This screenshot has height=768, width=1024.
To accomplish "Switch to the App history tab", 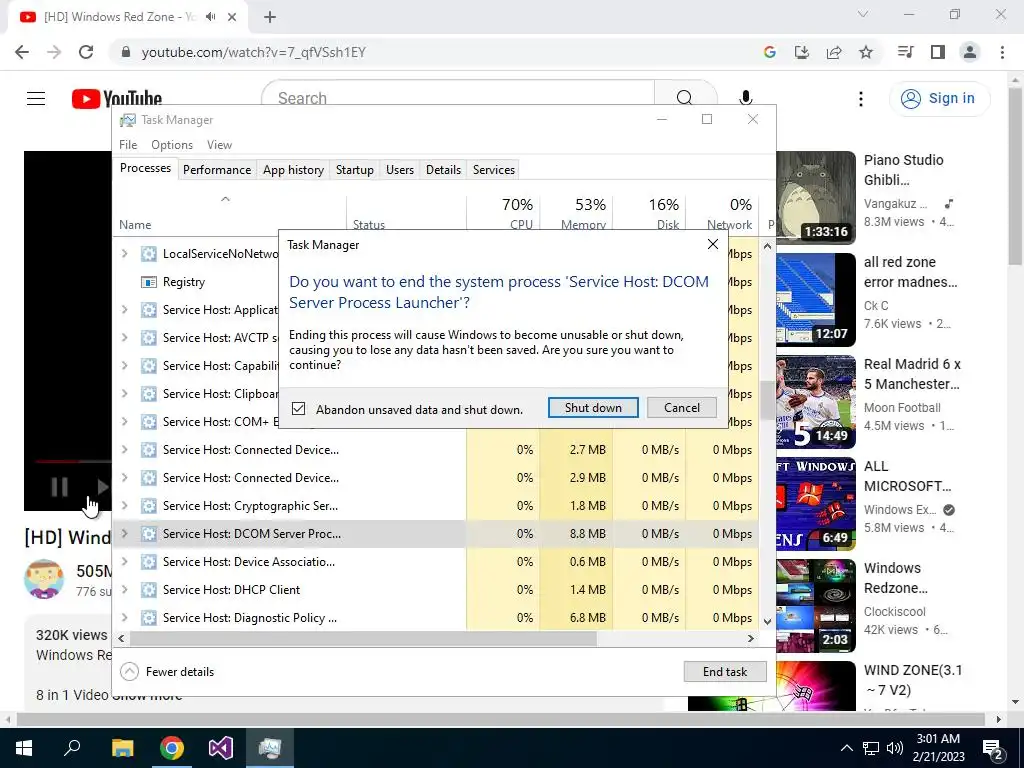I will pyautogui.click(x=293, y=170).
